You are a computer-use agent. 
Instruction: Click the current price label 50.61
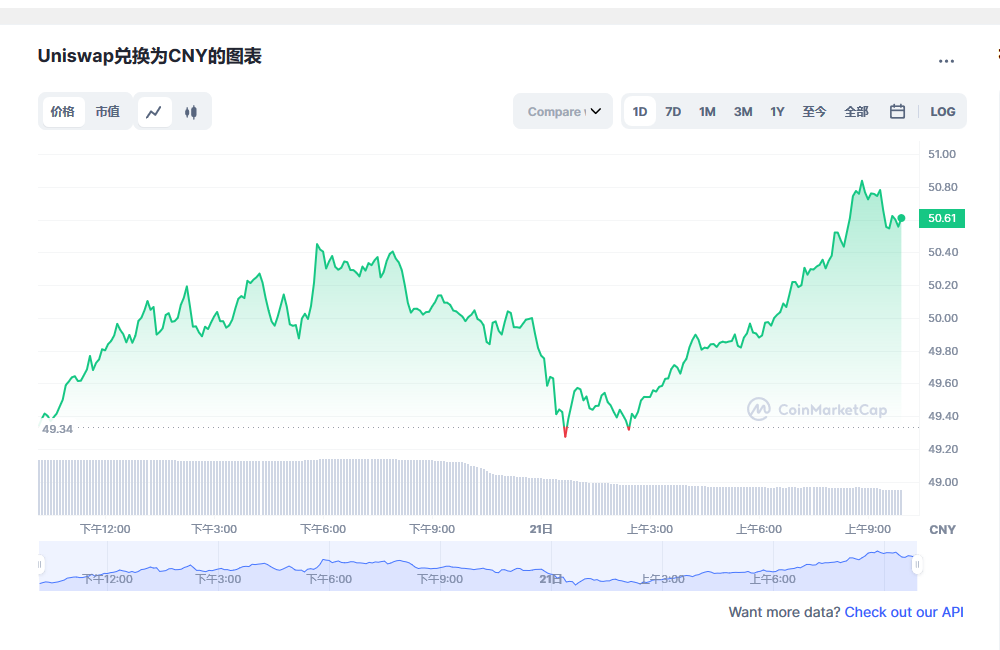[942, 218]
